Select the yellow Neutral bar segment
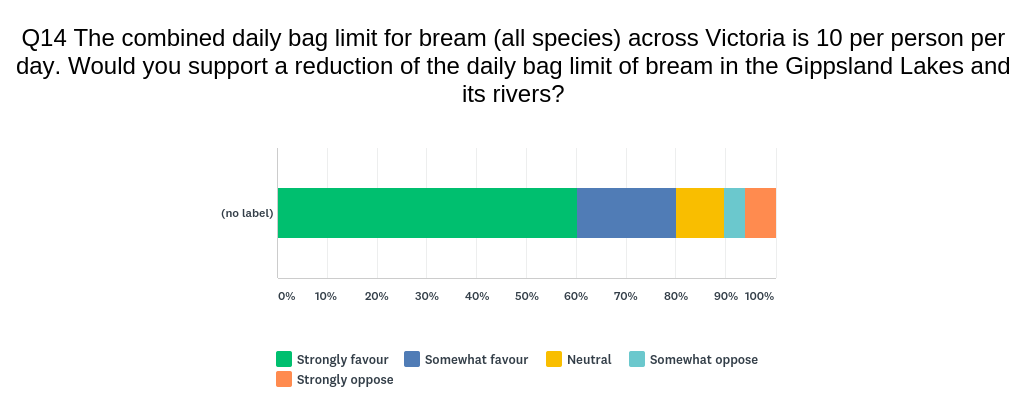The width and height of the screenshot is (1024, 401). [x=700, y=213]
